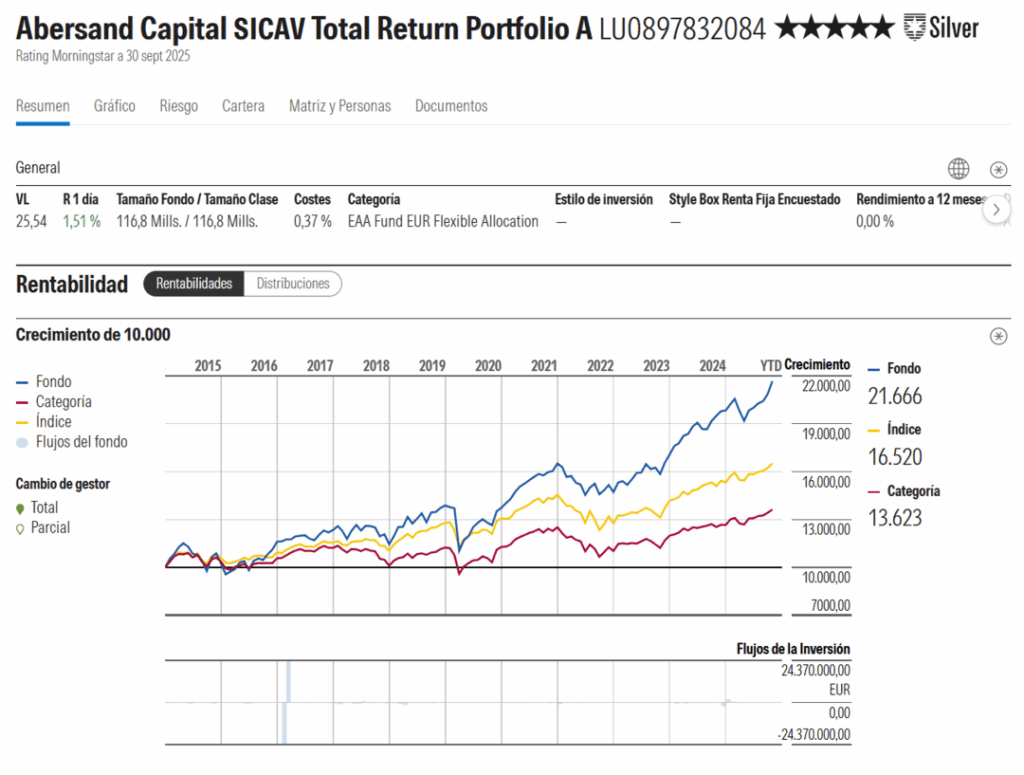Switch to the Gráfico tab
The height and width of the screenshot is (775, 1024).
(x=114, y=105)
